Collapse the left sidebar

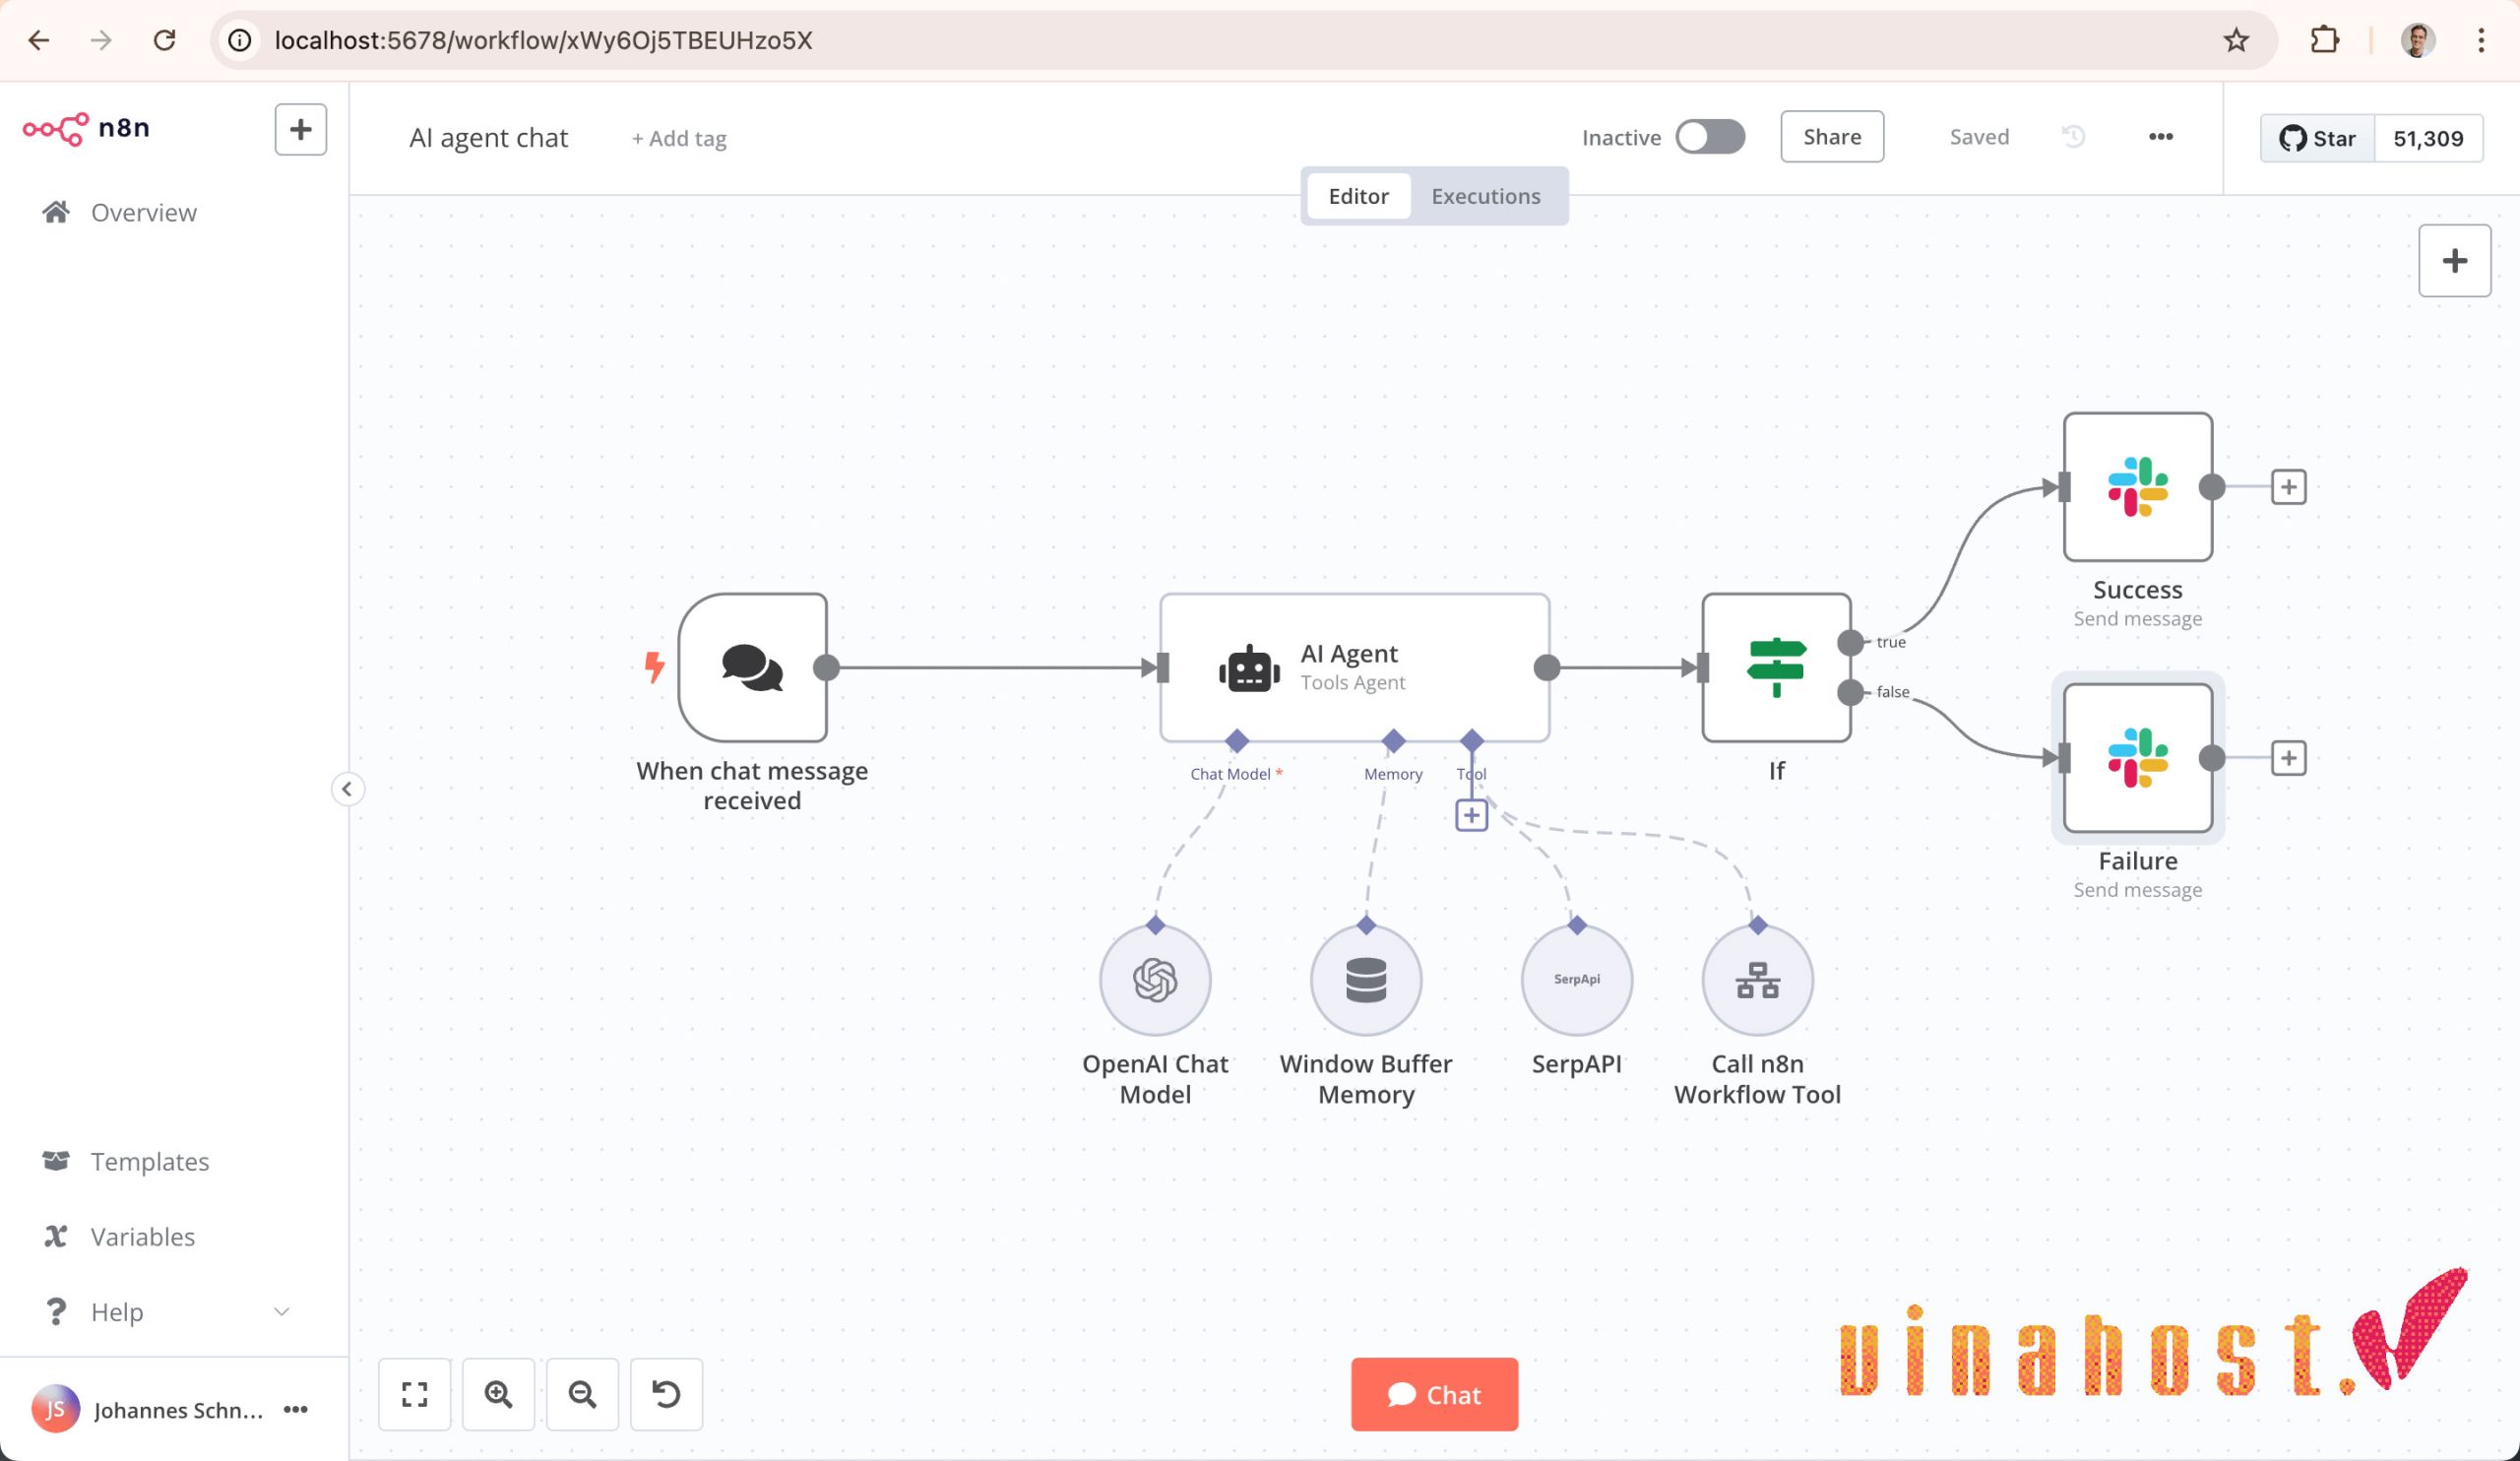[347, 789]
